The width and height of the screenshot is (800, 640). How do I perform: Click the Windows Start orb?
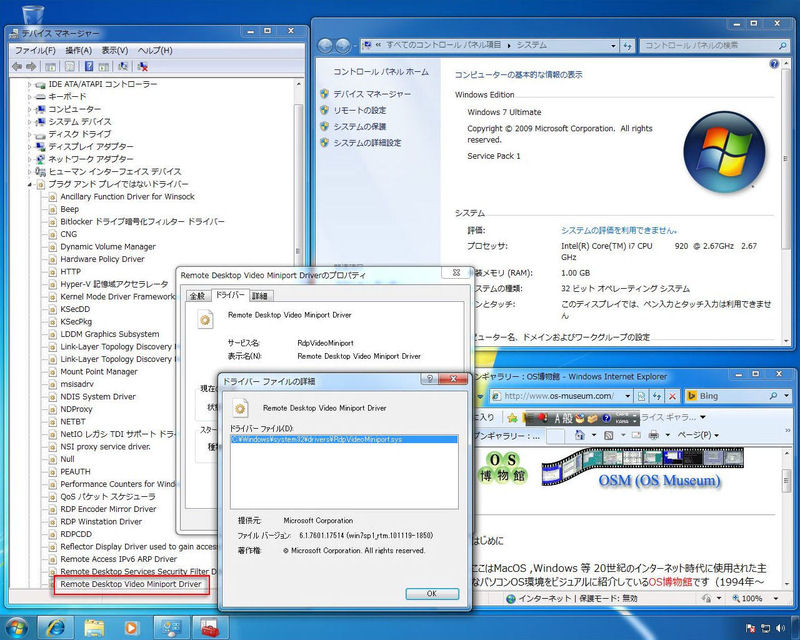pos(15,627)
